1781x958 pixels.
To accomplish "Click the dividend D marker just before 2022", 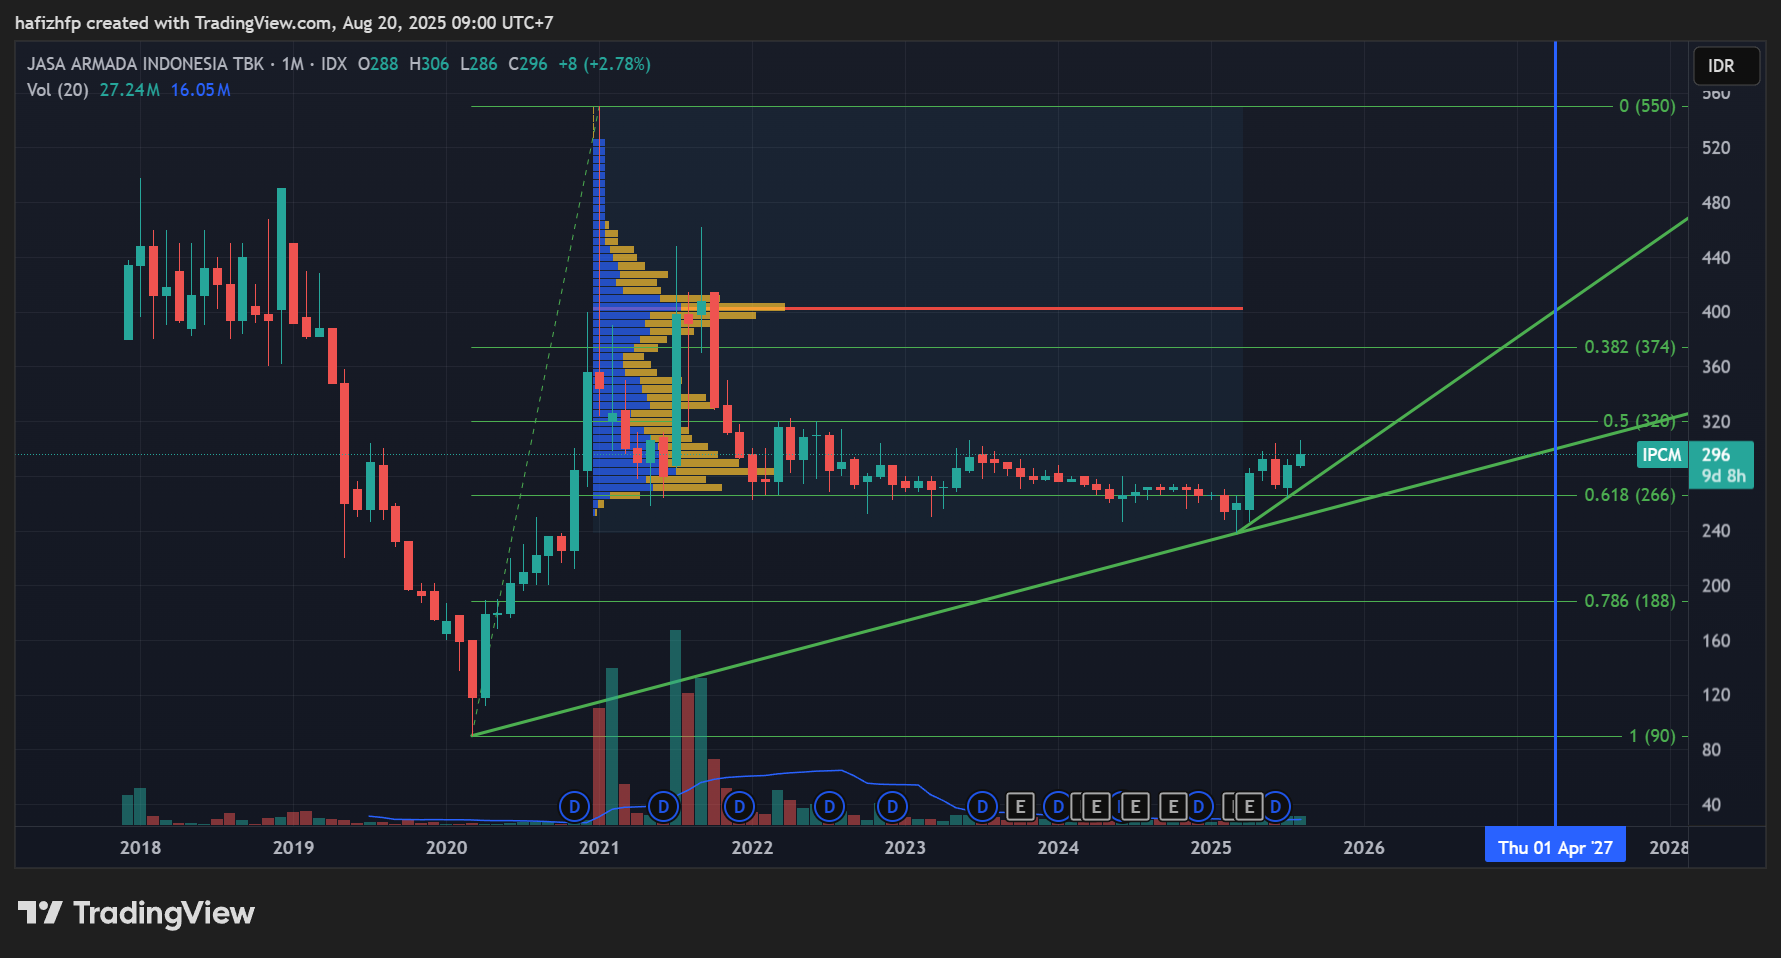I will point(739,806).
